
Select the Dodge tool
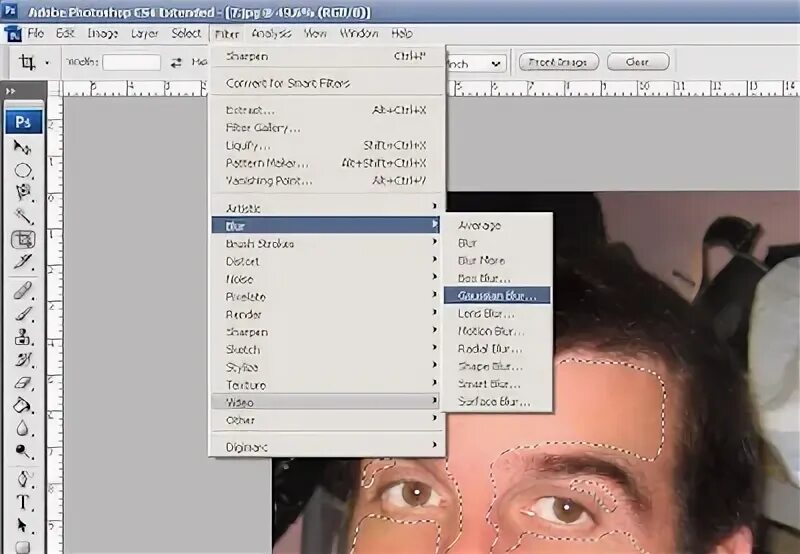22,451
